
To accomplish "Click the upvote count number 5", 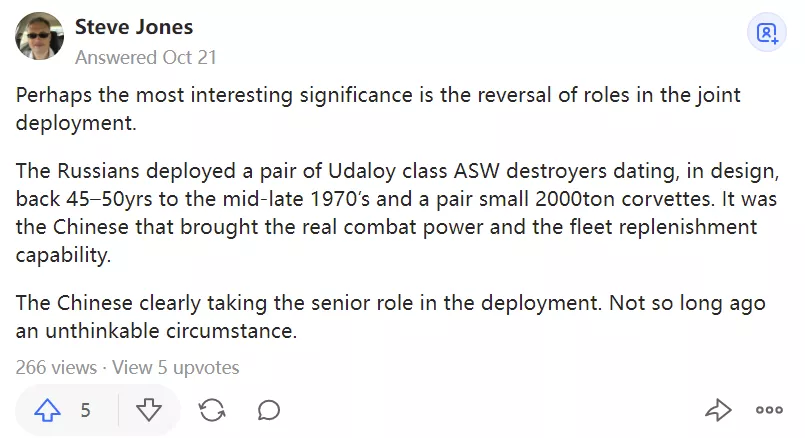I will point(86,409).
